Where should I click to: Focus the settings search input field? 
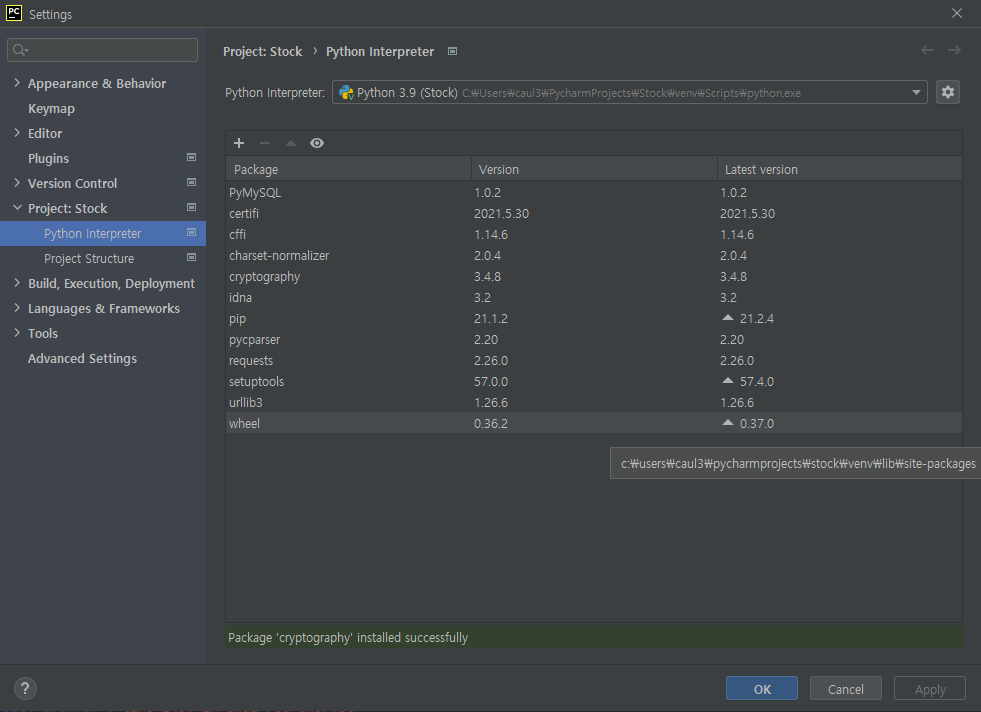pos(103,50)
